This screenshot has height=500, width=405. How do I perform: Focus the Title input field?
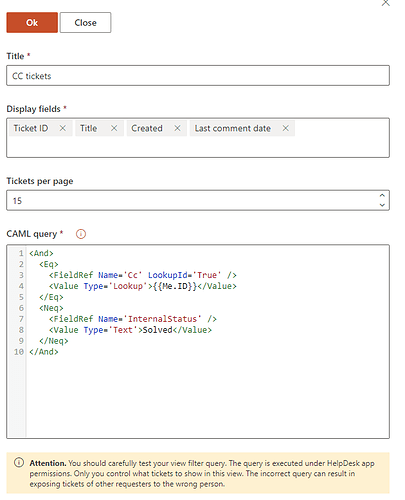pos(198,76)
